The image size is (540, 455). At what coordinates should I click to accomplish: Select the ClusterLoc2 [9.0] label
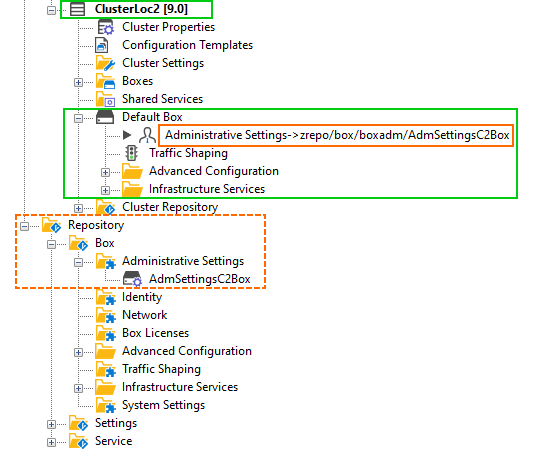tap(141, 9)
